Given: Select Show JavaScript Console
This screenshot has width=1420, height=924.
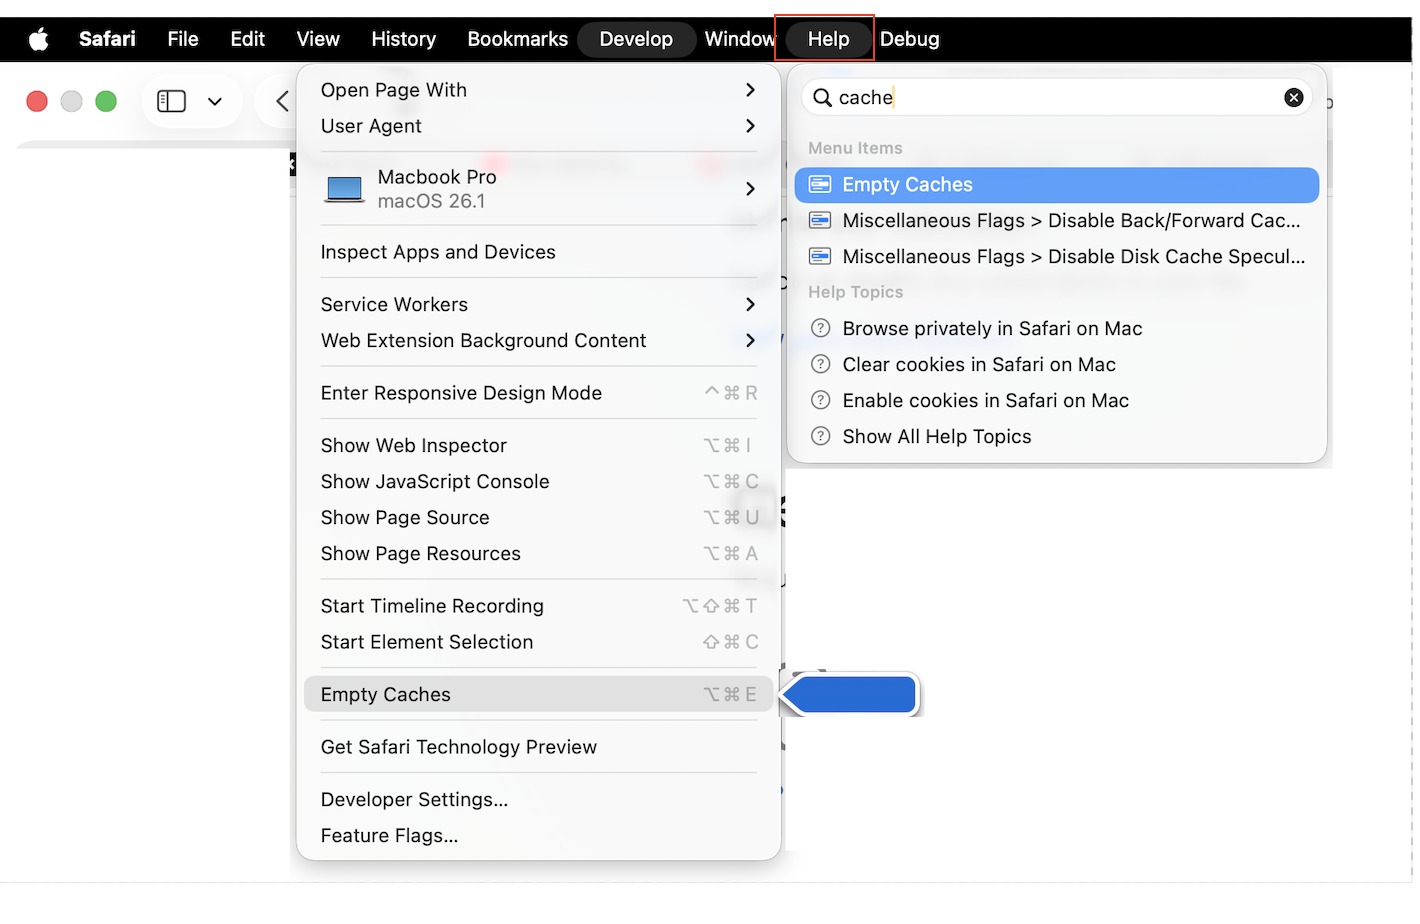Looking at the screenshot, I should click(x=539, y=481).
